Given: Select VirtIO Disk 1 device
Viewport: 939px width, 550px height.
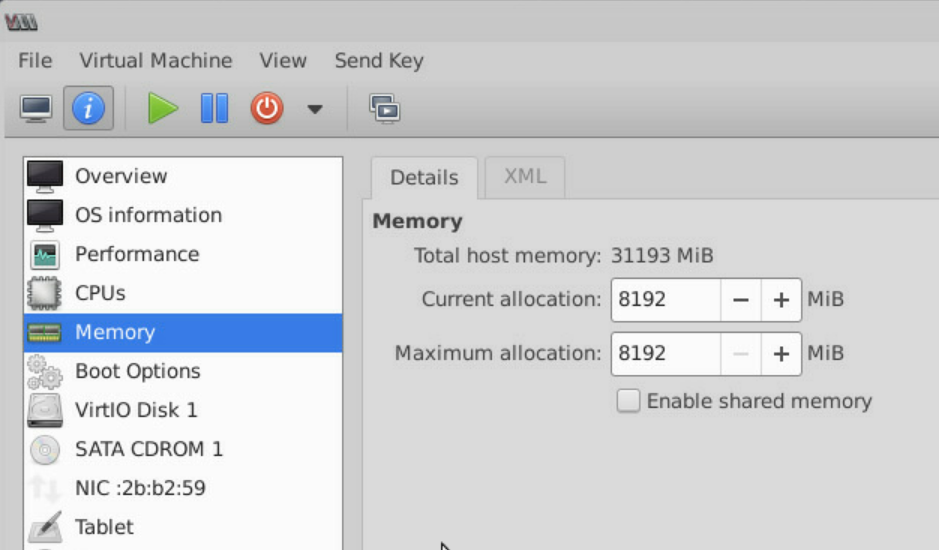Looking at the screenshot, I should pyautogui.click(x=136, y=410).
